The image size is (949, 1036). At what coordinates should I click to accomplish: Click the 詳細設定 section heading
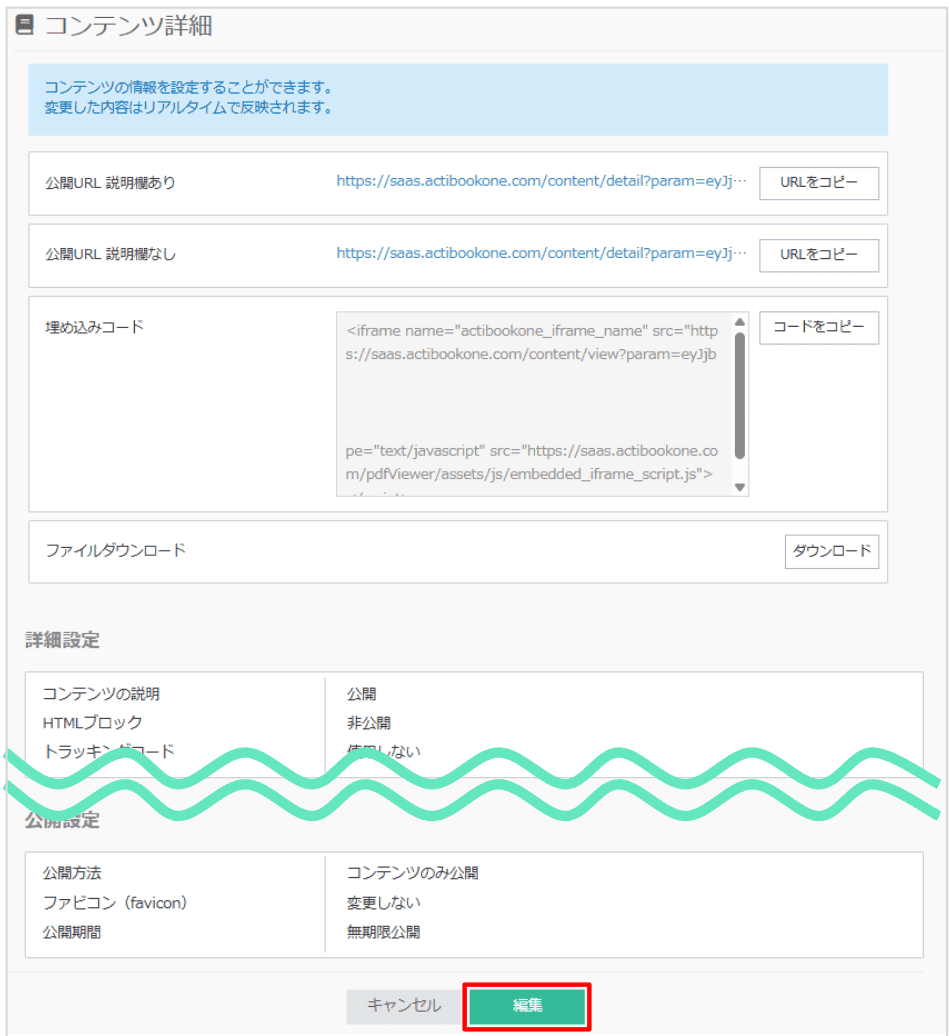(x=63, y=641)
